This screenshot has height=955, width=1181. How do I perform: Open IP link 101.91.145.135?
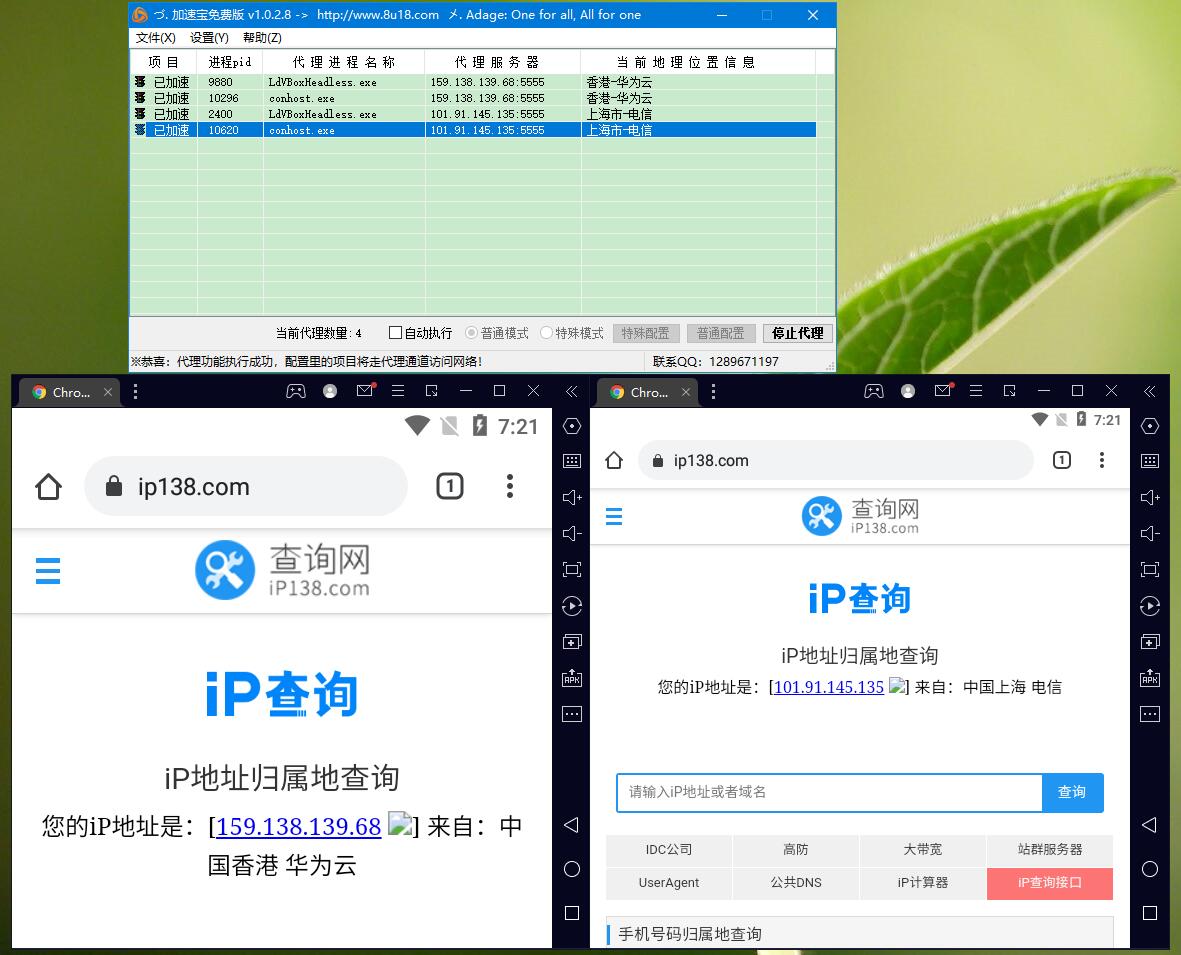point(829,687)
